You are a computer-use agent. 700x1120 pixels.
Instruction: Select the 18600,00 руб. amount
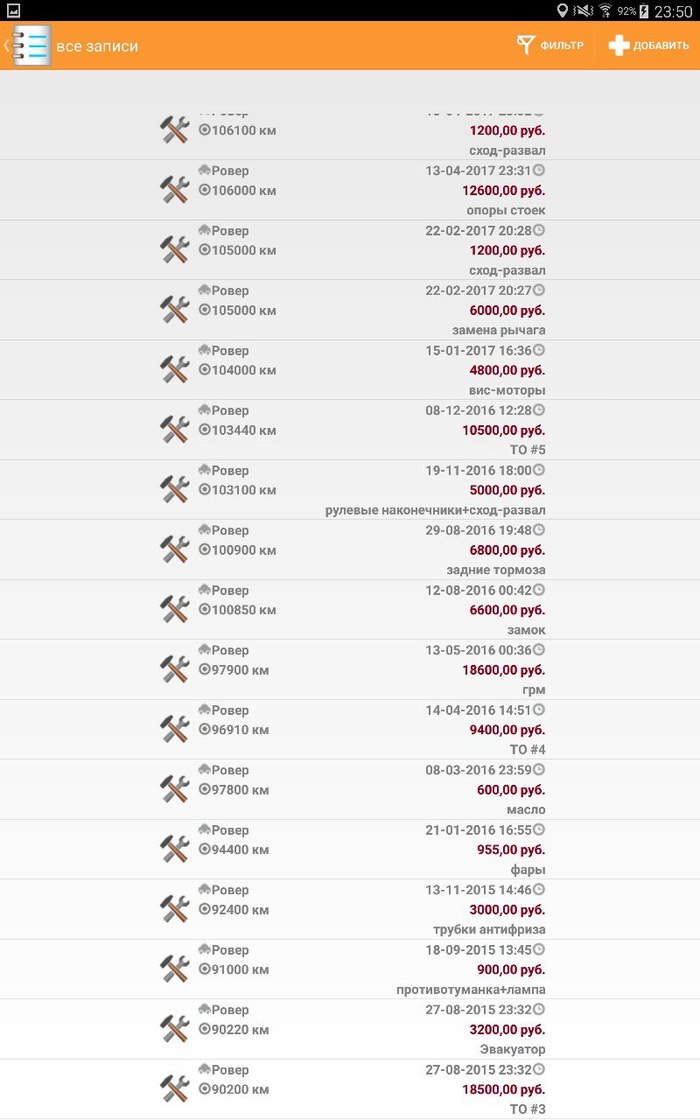507,670
